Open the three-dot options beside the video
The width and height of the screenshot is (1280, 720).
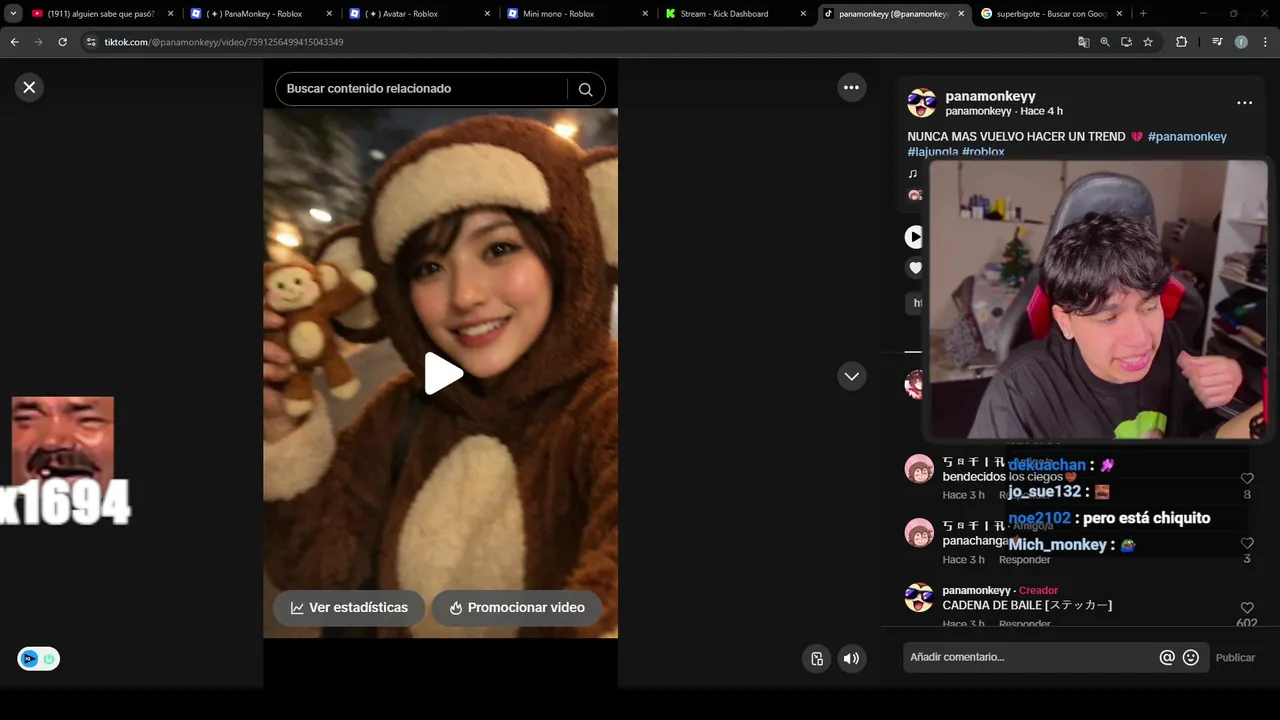[x=851, y=87]
